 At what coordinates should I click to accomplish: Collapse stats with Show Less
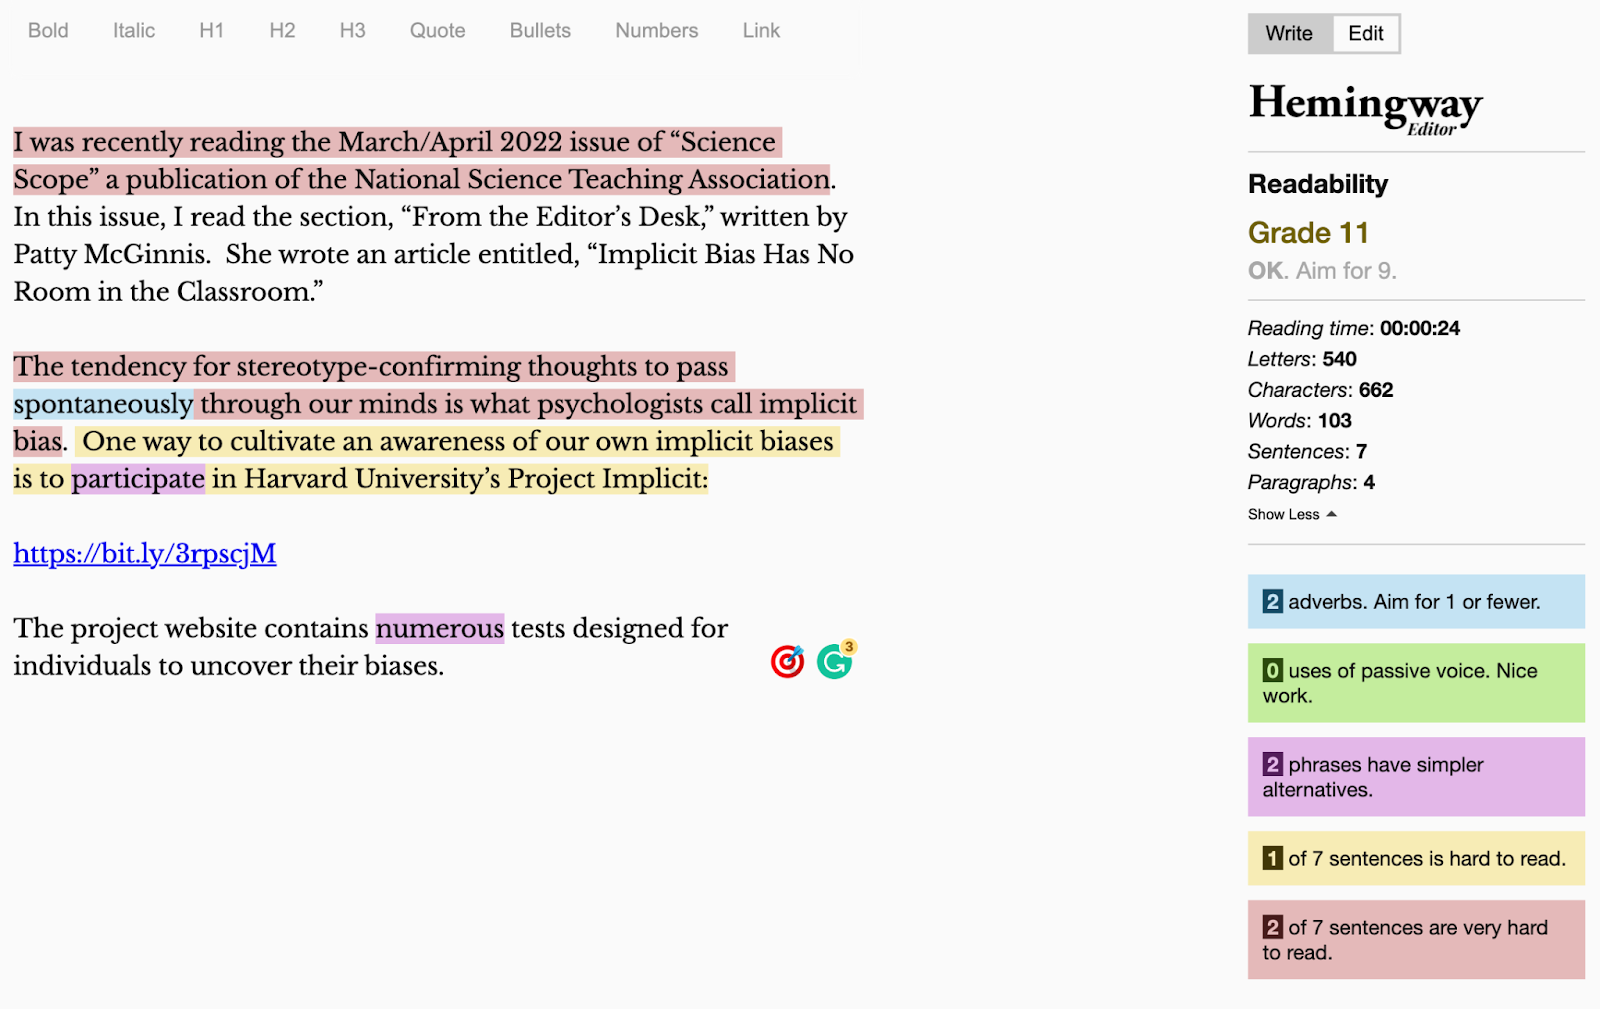1292,514
